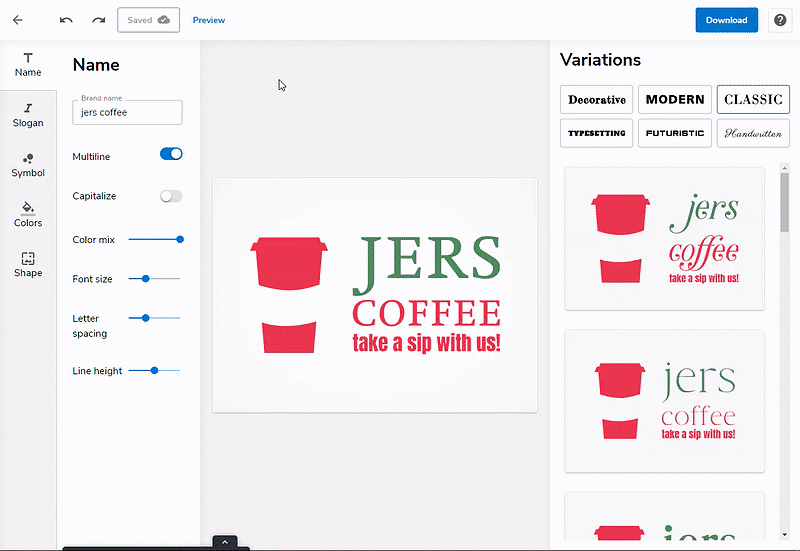The width and height of the screenshot is (800, 551).
Task: Adjust the Color mix slider
Action: click(155, 239)
